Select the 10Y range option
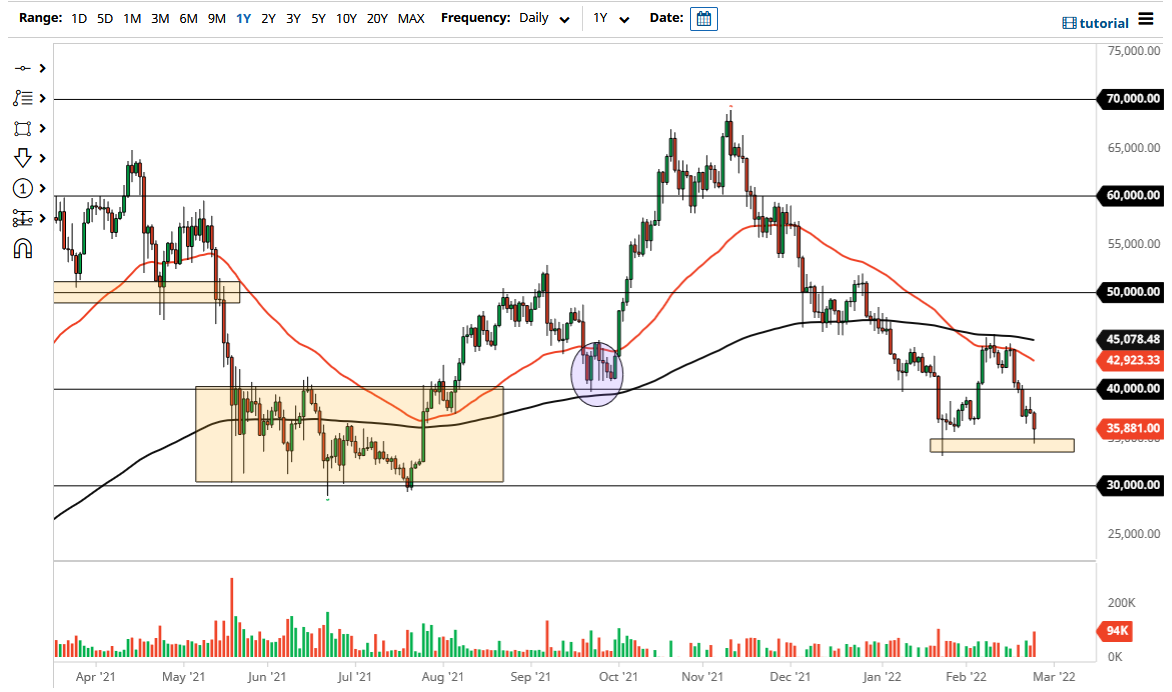Viewport: 1172px width, 692px height. pyautogui.click(x=345, y=18)
